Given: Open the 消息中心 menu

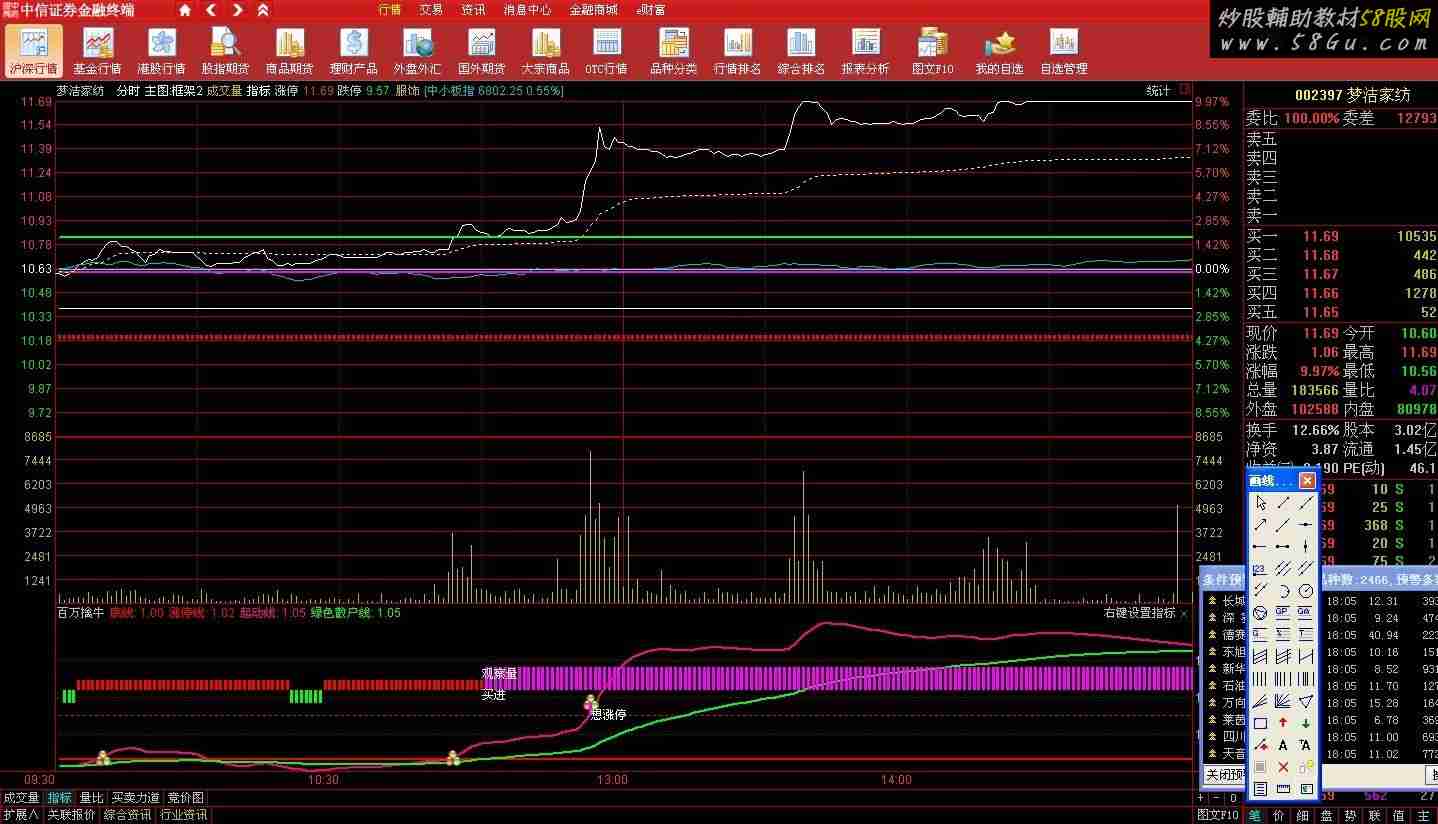Looking at the screenshot, I should click(x=527, y=10).
